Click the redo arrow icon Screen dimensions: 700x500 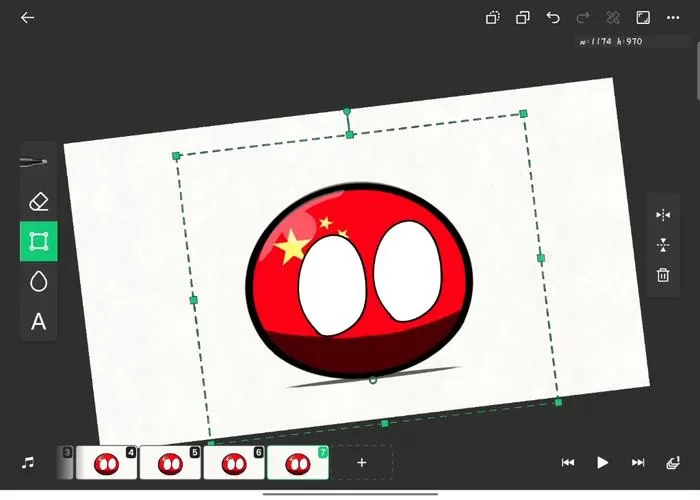pyautogui.click(x=583, y=18)
